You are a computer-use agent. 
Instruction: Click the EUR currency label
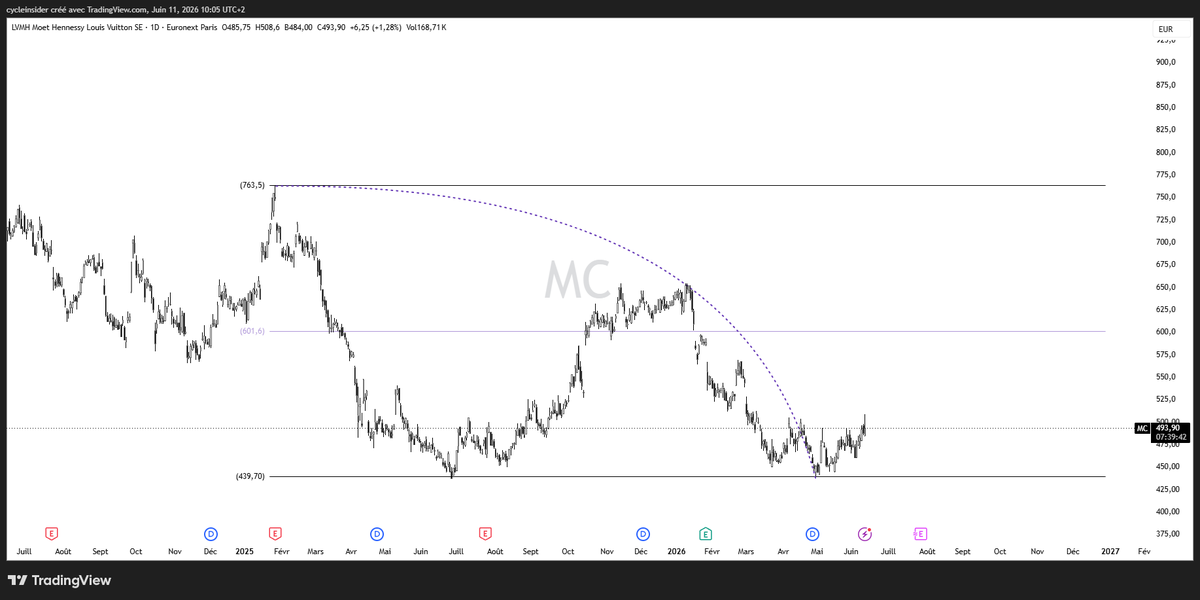pos(1165,30)
